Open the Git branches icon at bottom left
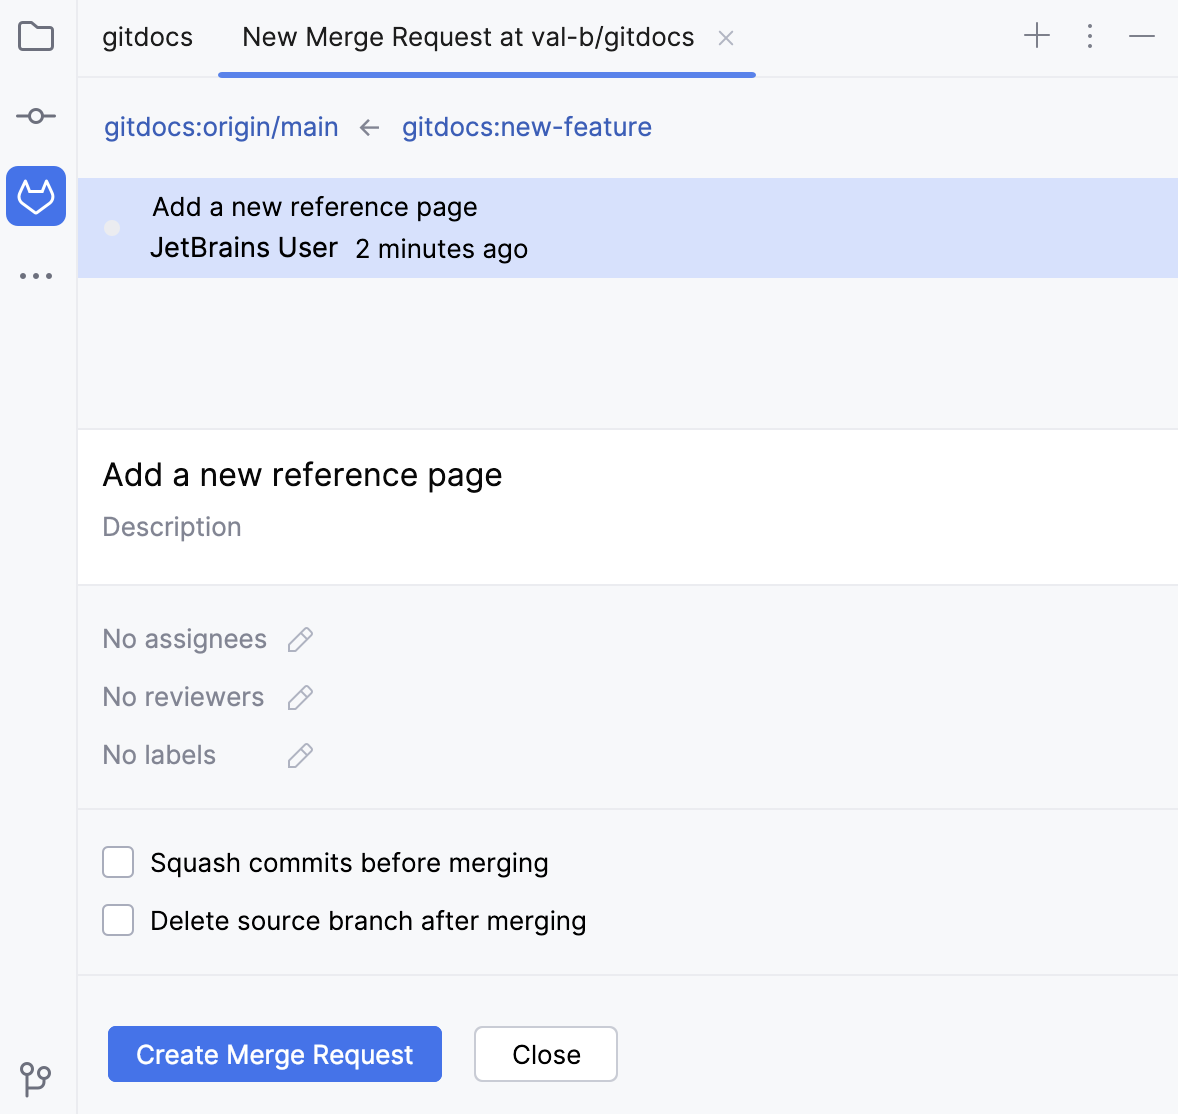 click(x=36, y=1080)
